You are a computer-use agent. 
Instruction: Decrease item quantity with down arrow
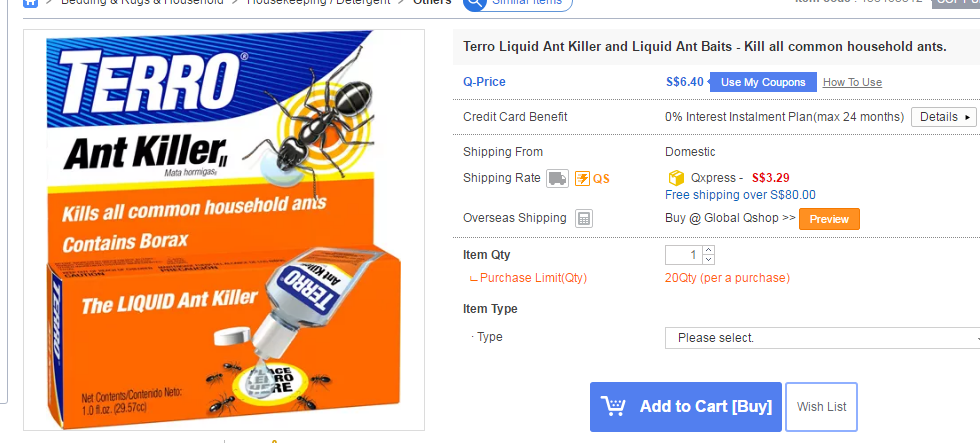[x=709, y=260]
